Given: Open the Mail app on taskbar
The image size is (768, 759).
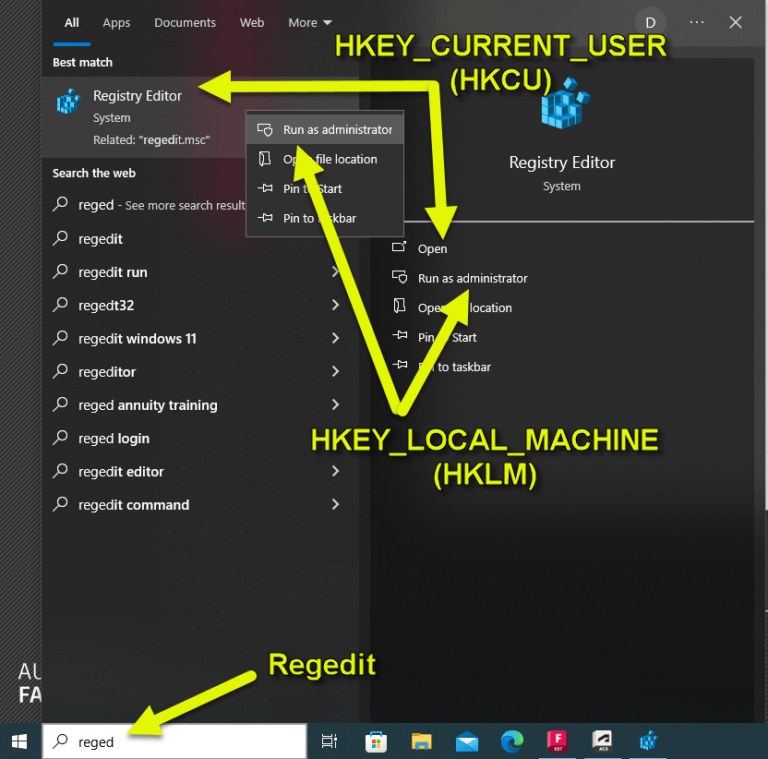Looking at the screenshot, I should tap(467, 742).
